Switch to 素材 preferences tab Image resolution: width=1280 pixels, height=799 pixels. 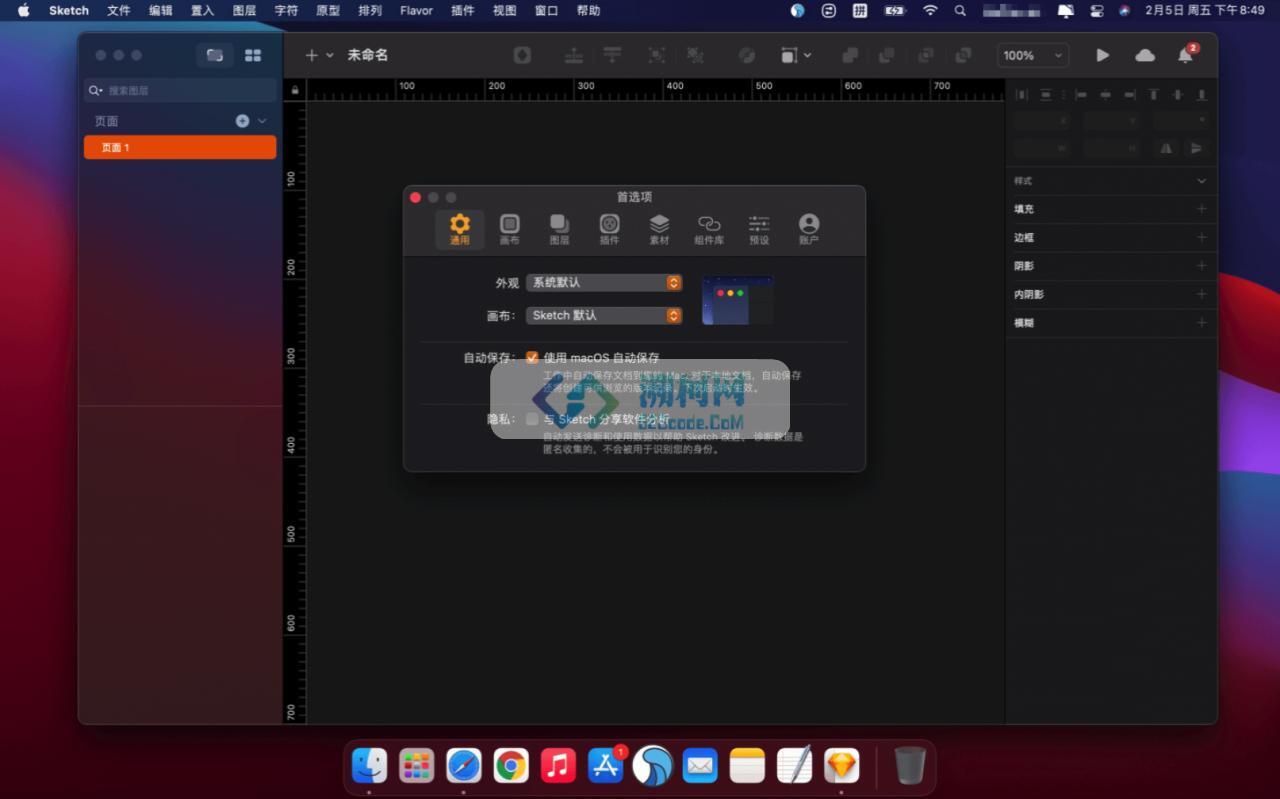pos(659,229)
